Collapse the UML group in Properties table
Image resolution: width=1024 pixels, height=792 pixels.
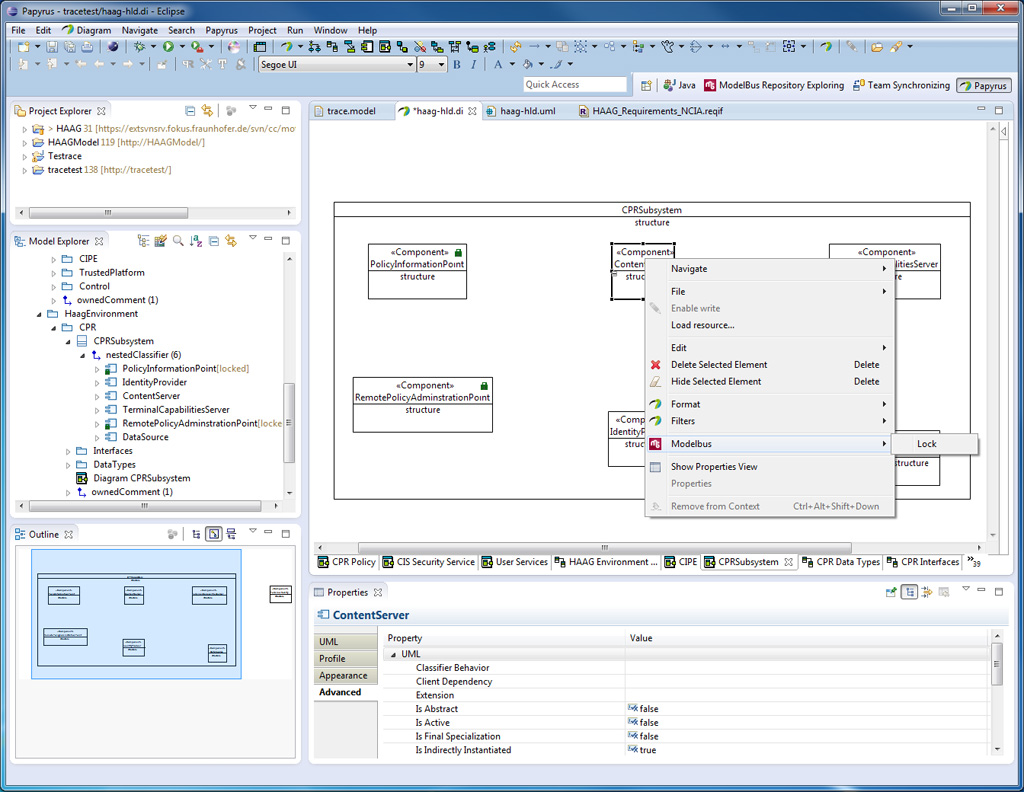[393, 654]
